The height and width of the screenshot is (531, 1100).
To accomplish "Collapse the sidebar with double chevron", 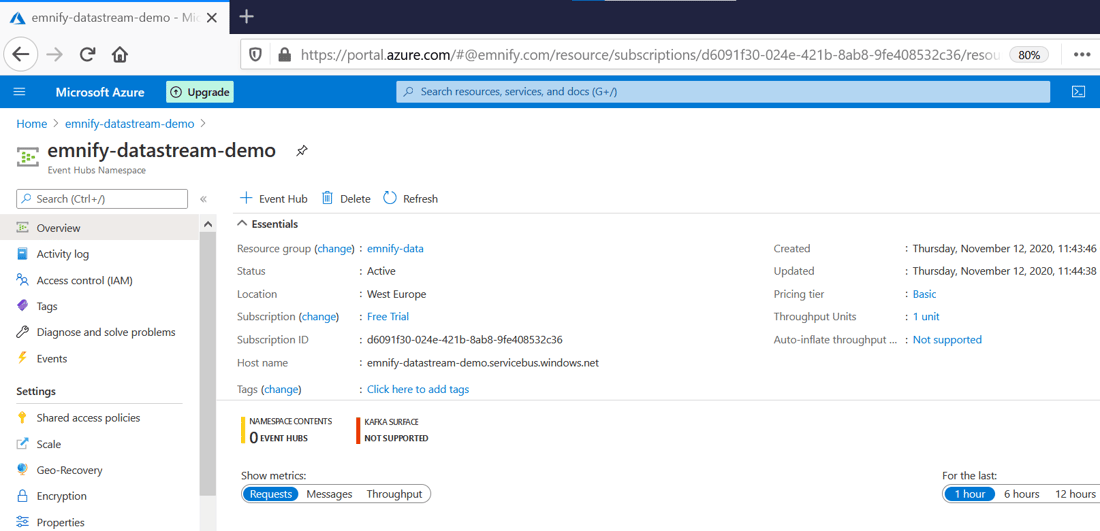I will tap(203, 199).
